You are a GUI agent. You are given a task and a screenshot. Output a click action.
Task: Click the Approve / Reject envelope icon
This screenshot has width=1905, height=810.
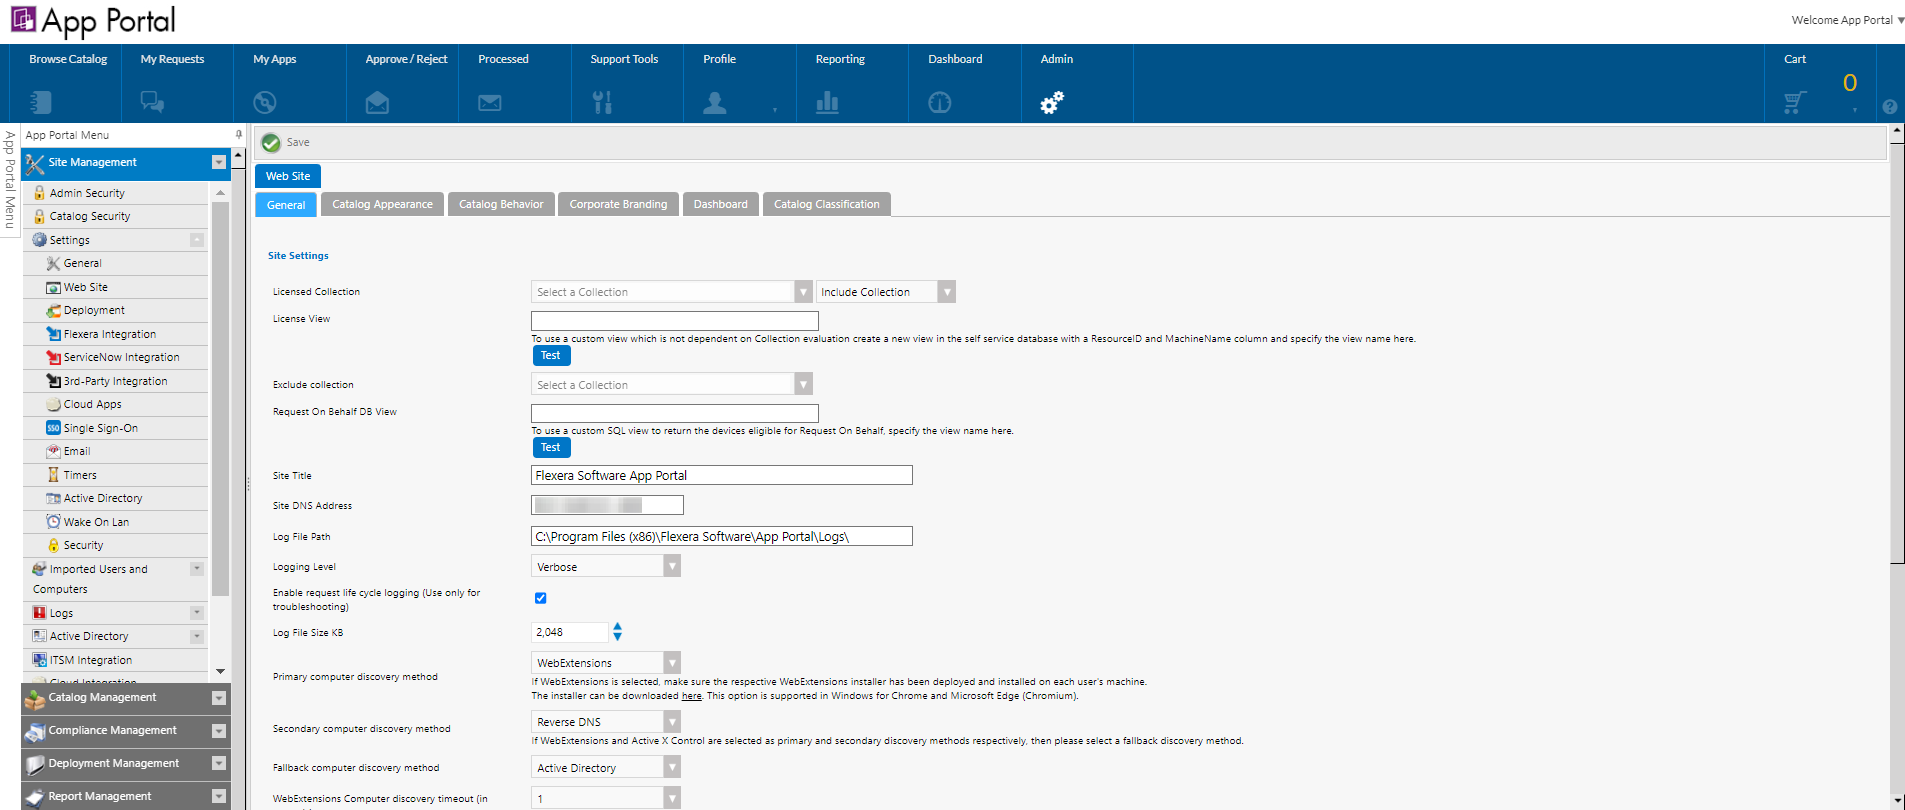(377, 102)
